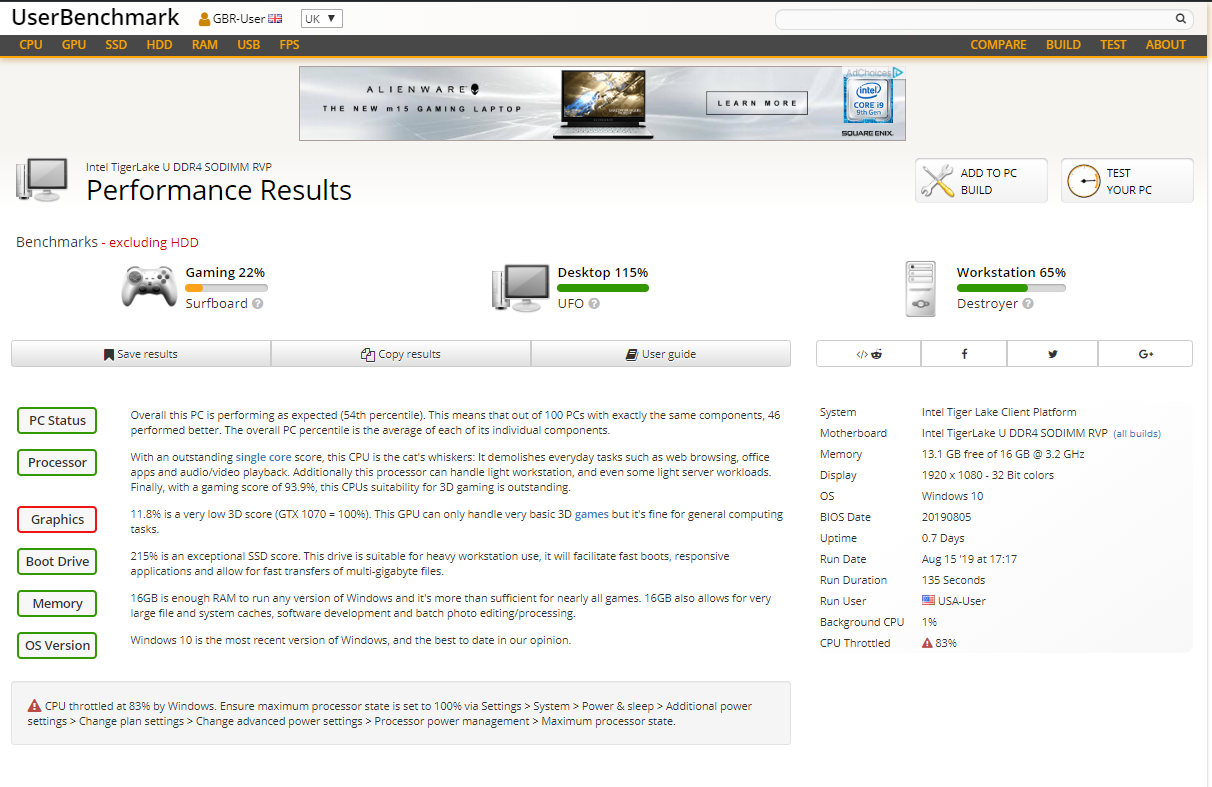Open the USB menu
The height and width of the screenshot is (787, 1212).
[x=248, y=45]
